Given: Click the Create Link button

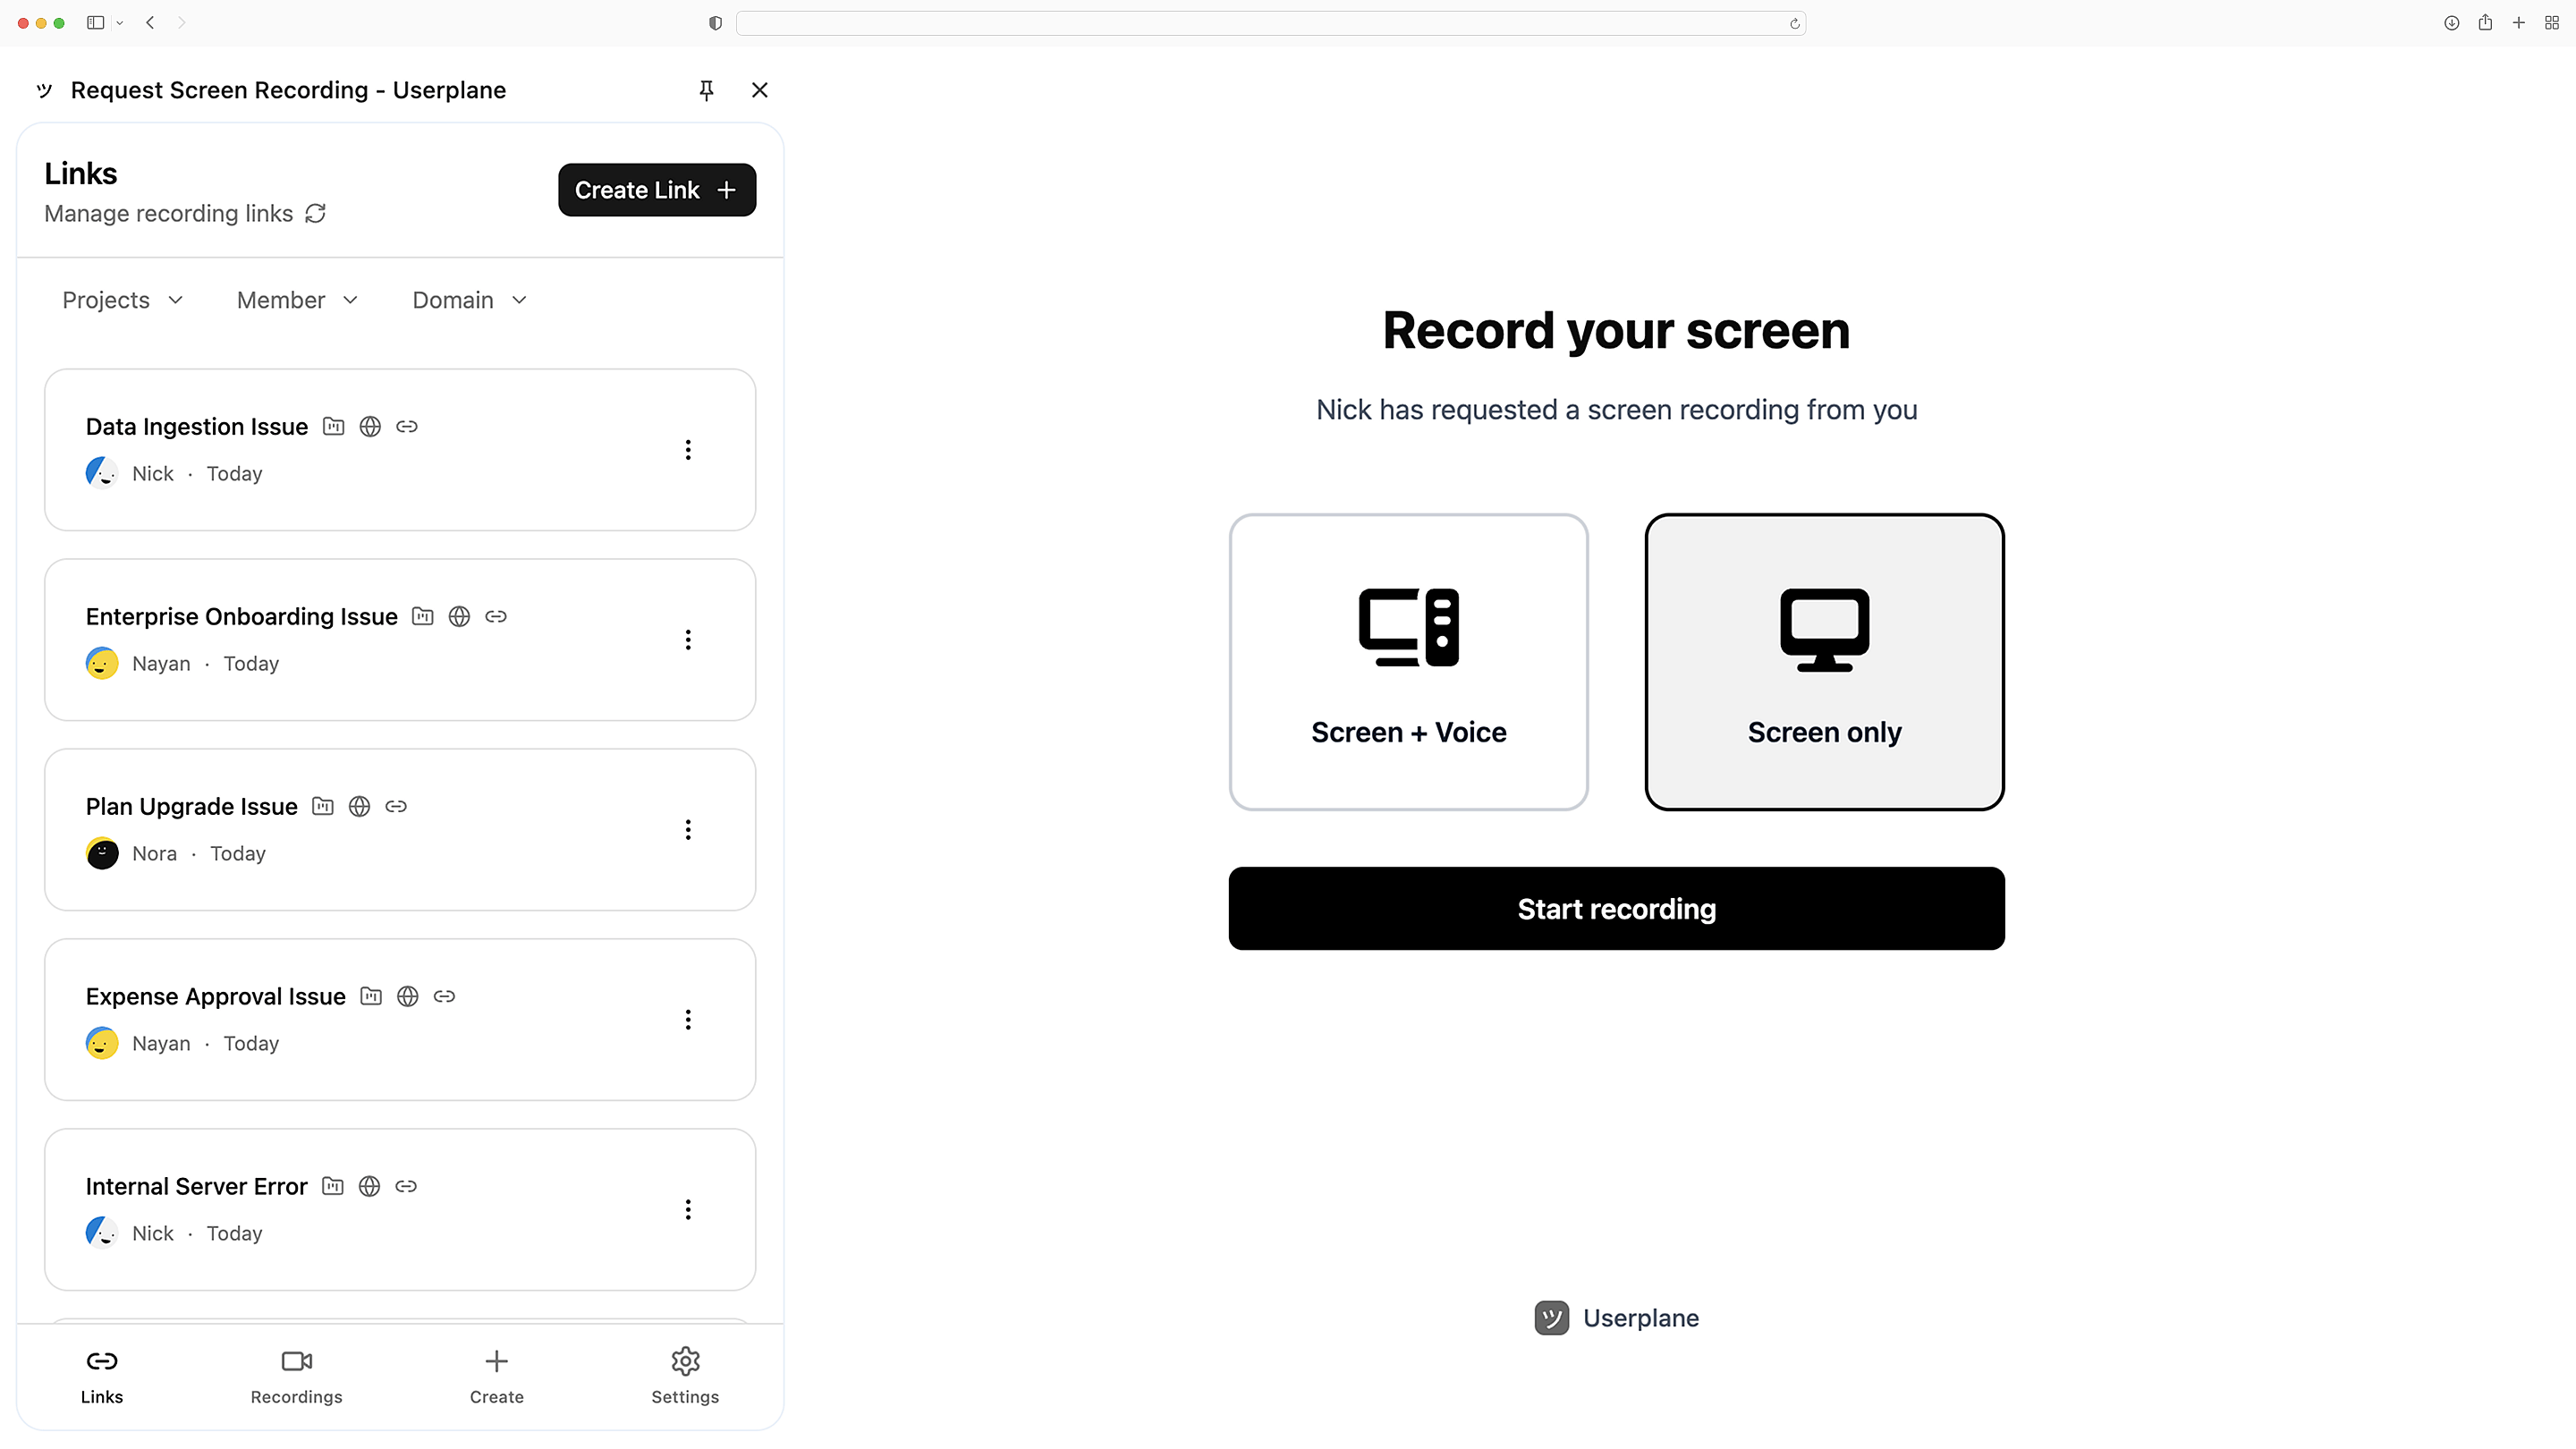Looking at the screenshot, I should (x=656, y=190).
